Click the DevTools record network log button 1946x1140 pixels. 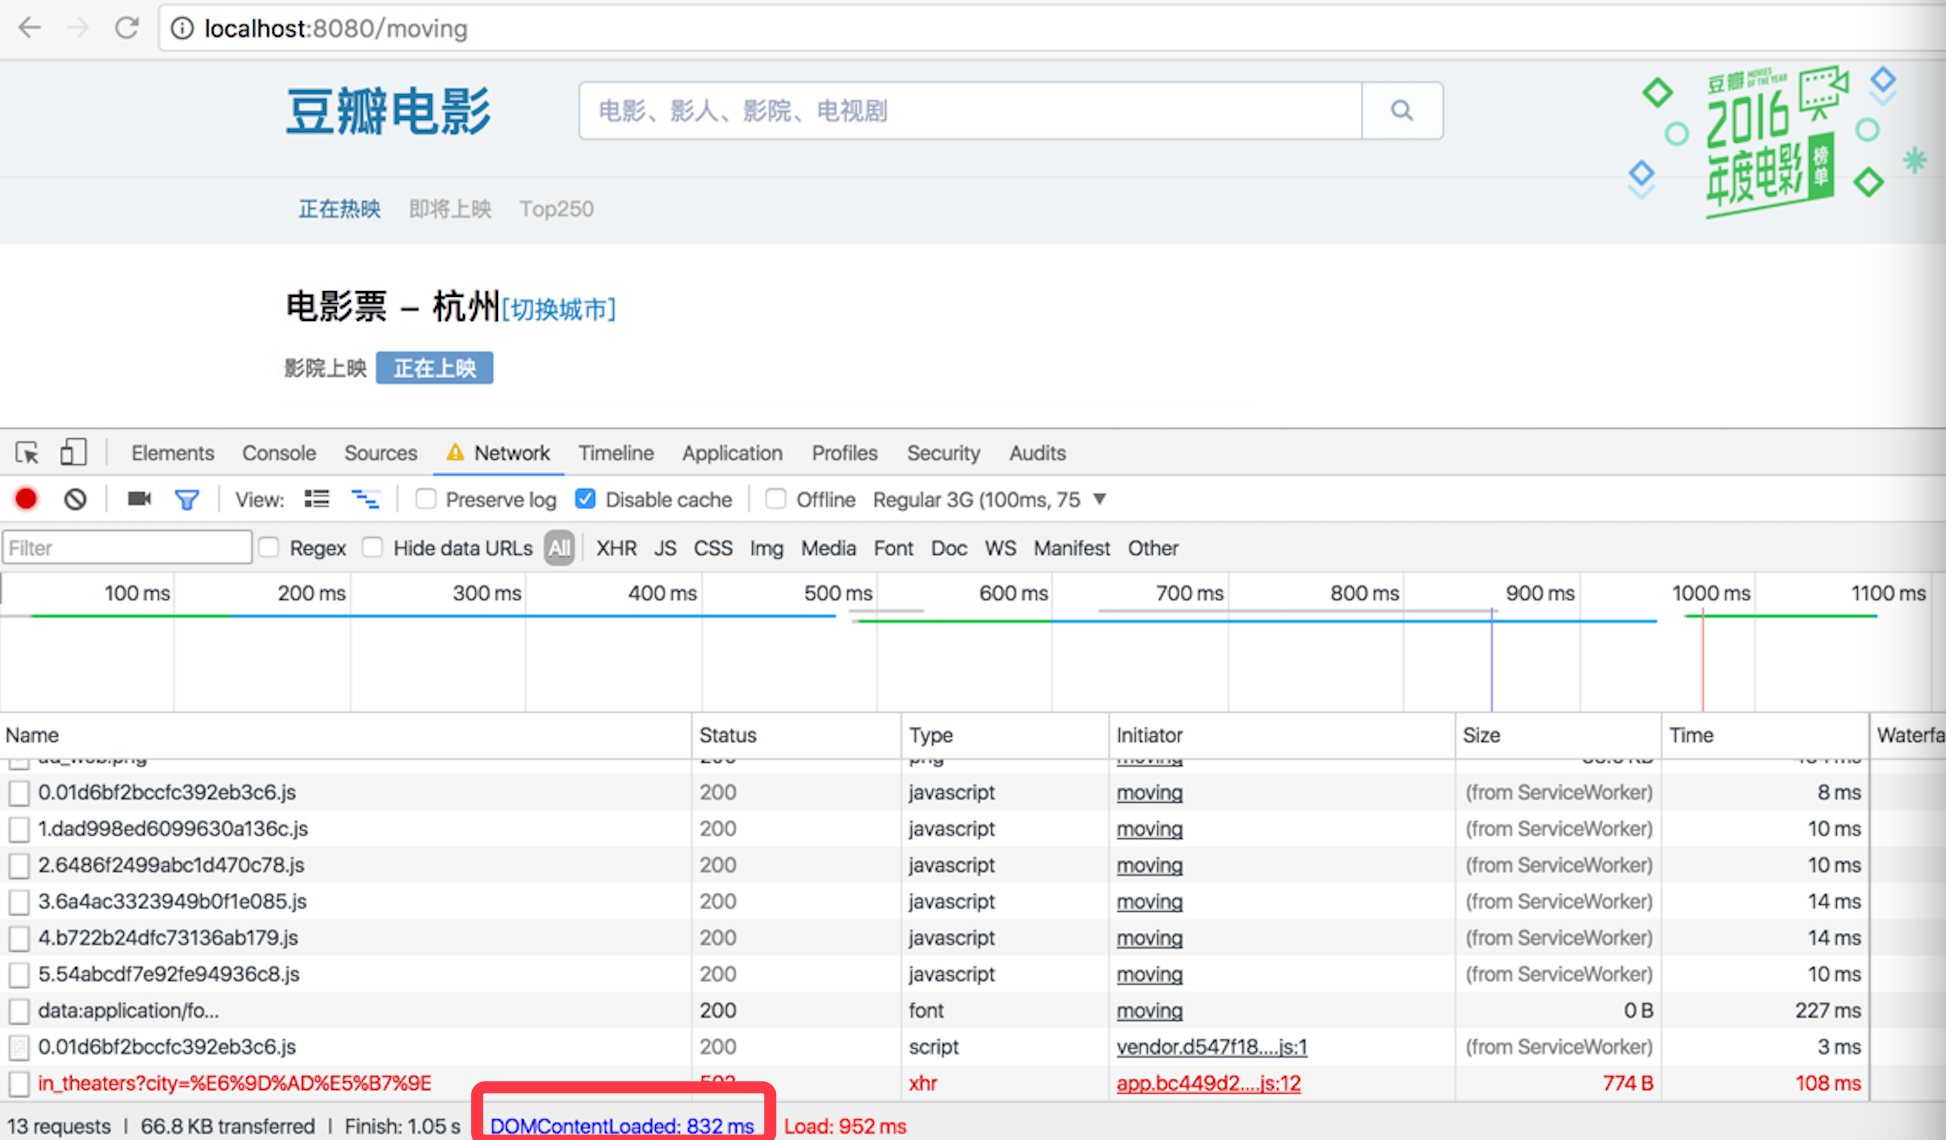(26, 499)
